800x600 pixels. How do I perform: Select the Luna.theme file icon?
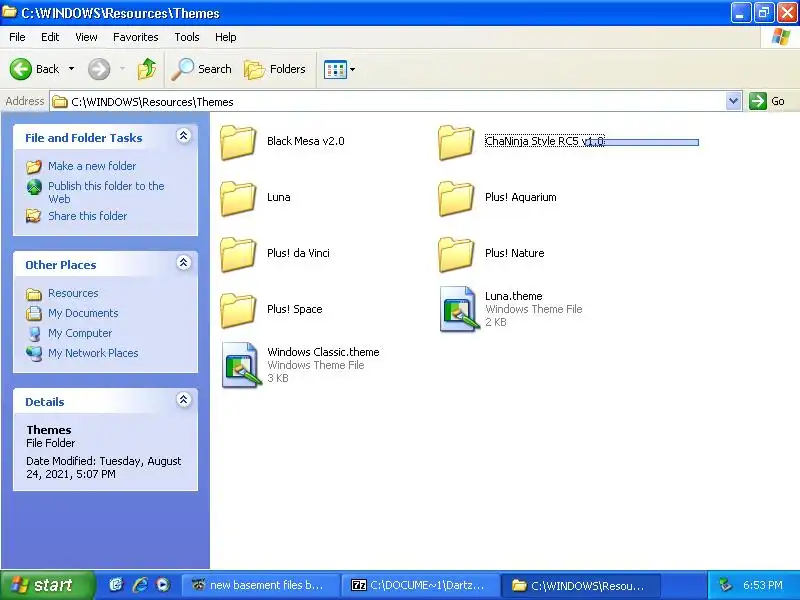(x=459, y=309)
